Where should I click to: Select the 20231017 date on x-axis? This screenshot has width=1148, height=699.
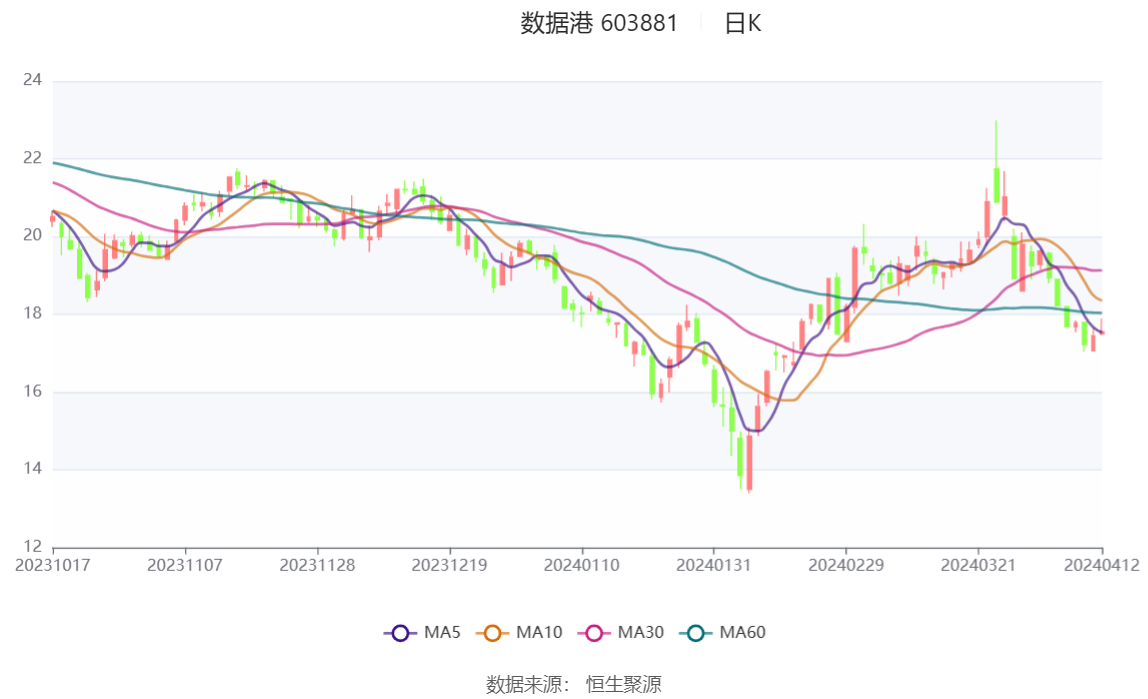point(53,565)
